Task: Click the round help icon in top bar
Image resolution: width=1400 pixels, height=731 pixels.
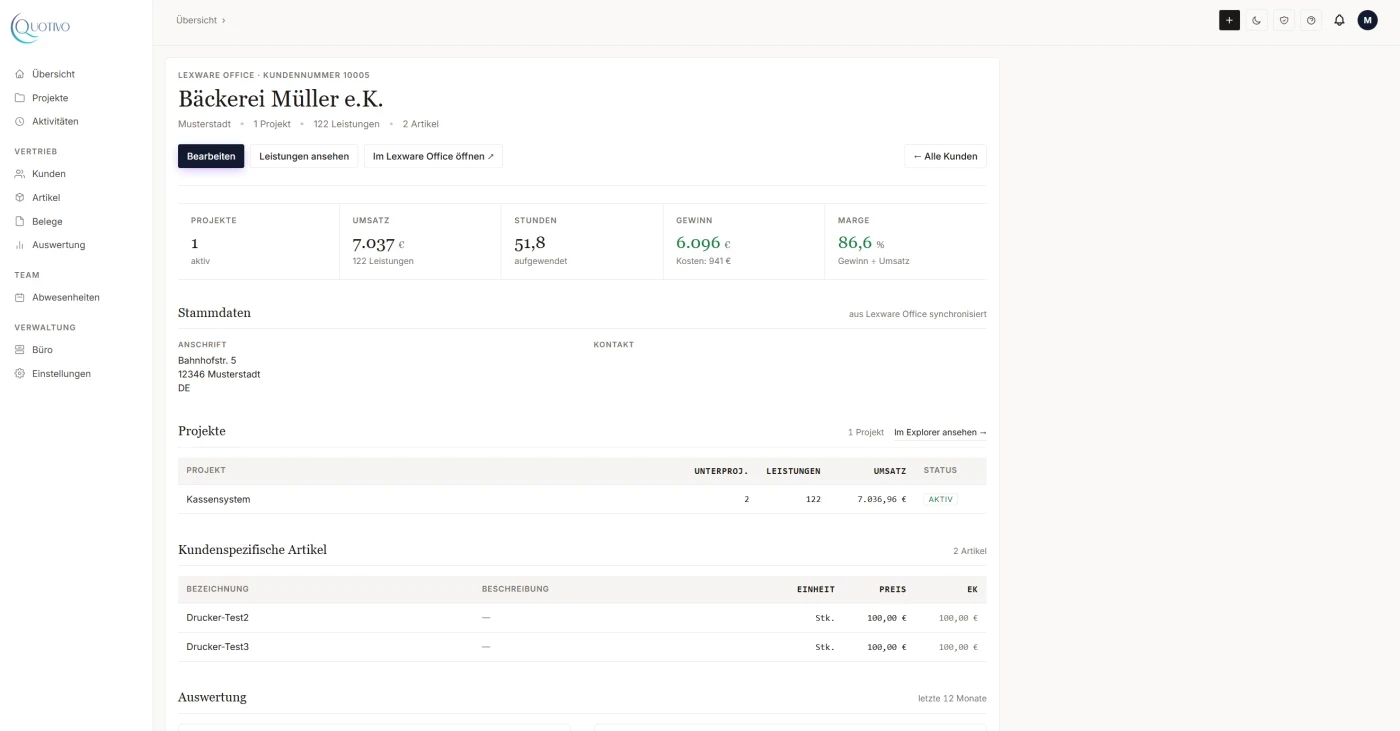Action: coord(1311,20)
